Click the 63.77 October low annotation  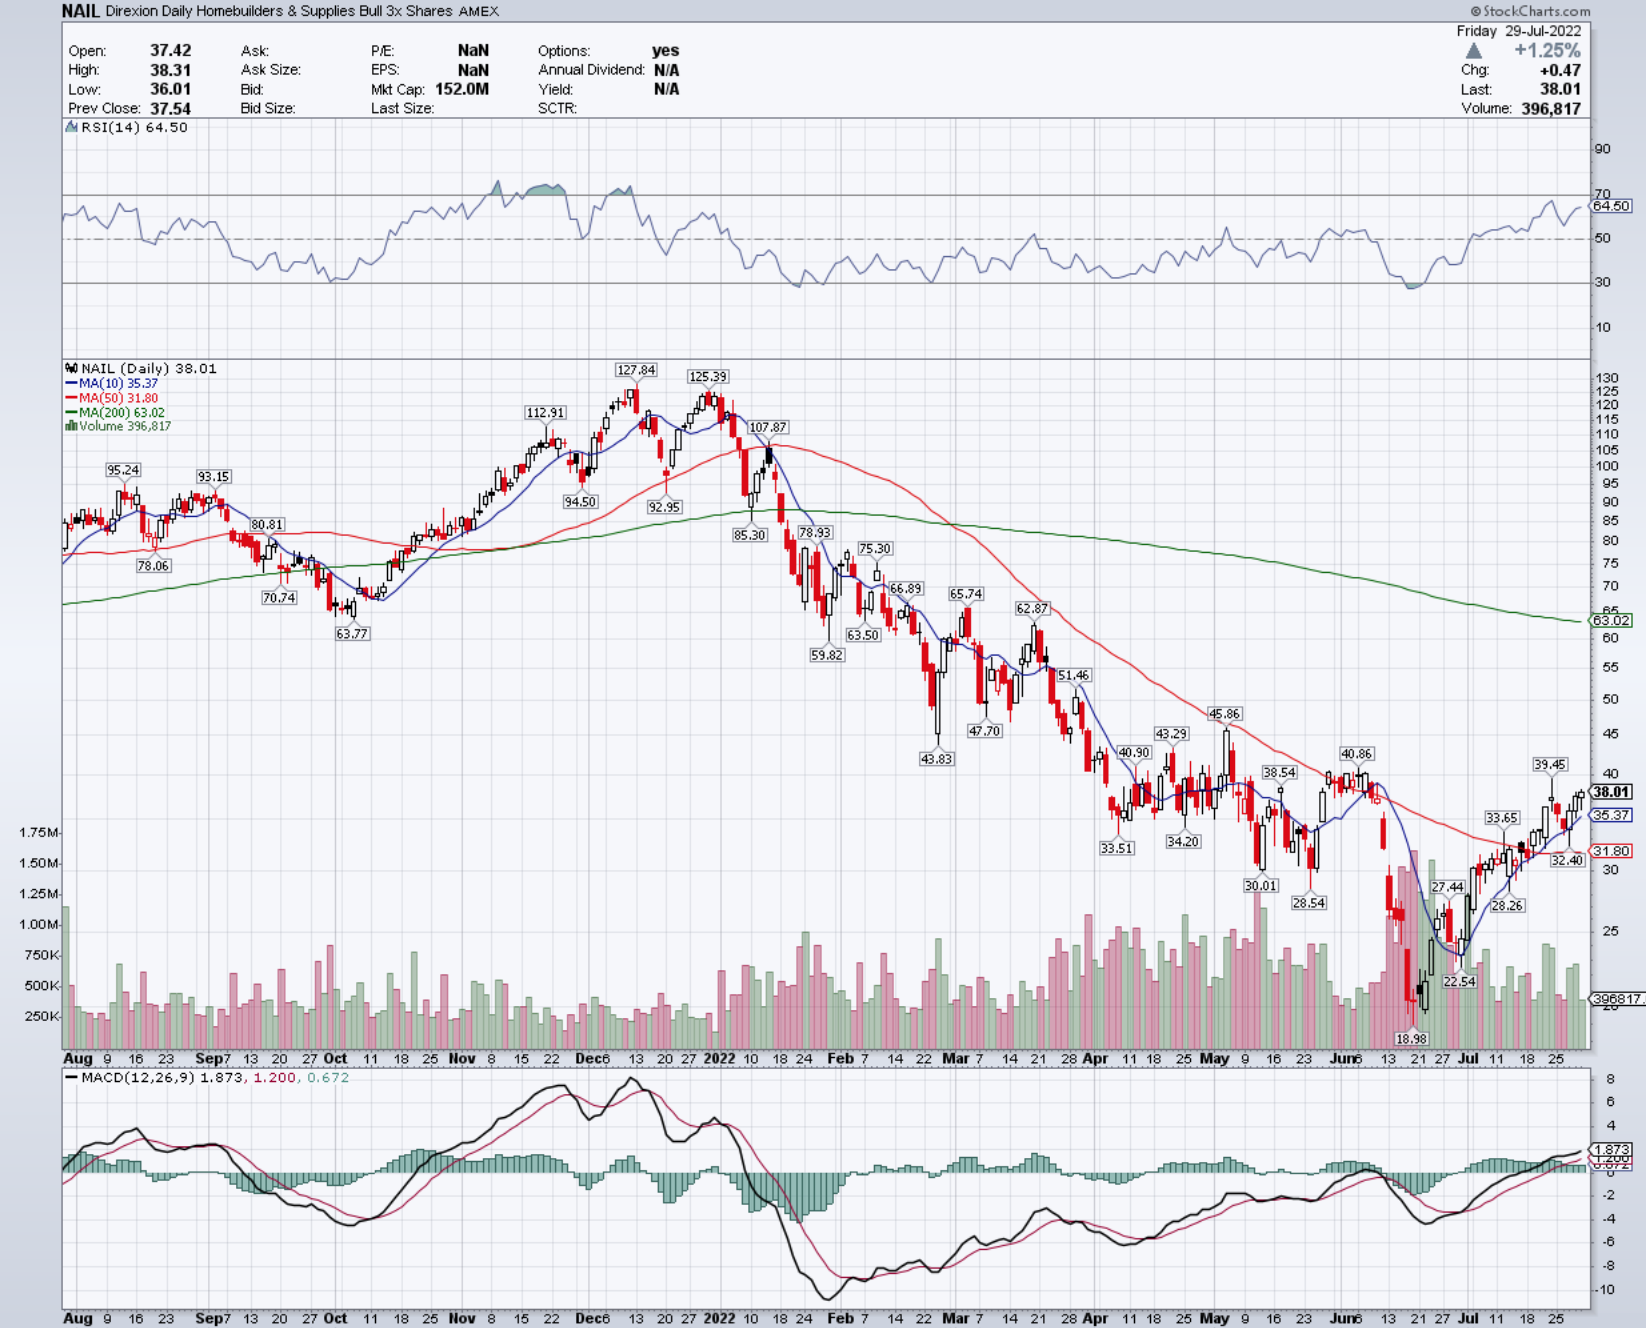(x=352, y=634)
